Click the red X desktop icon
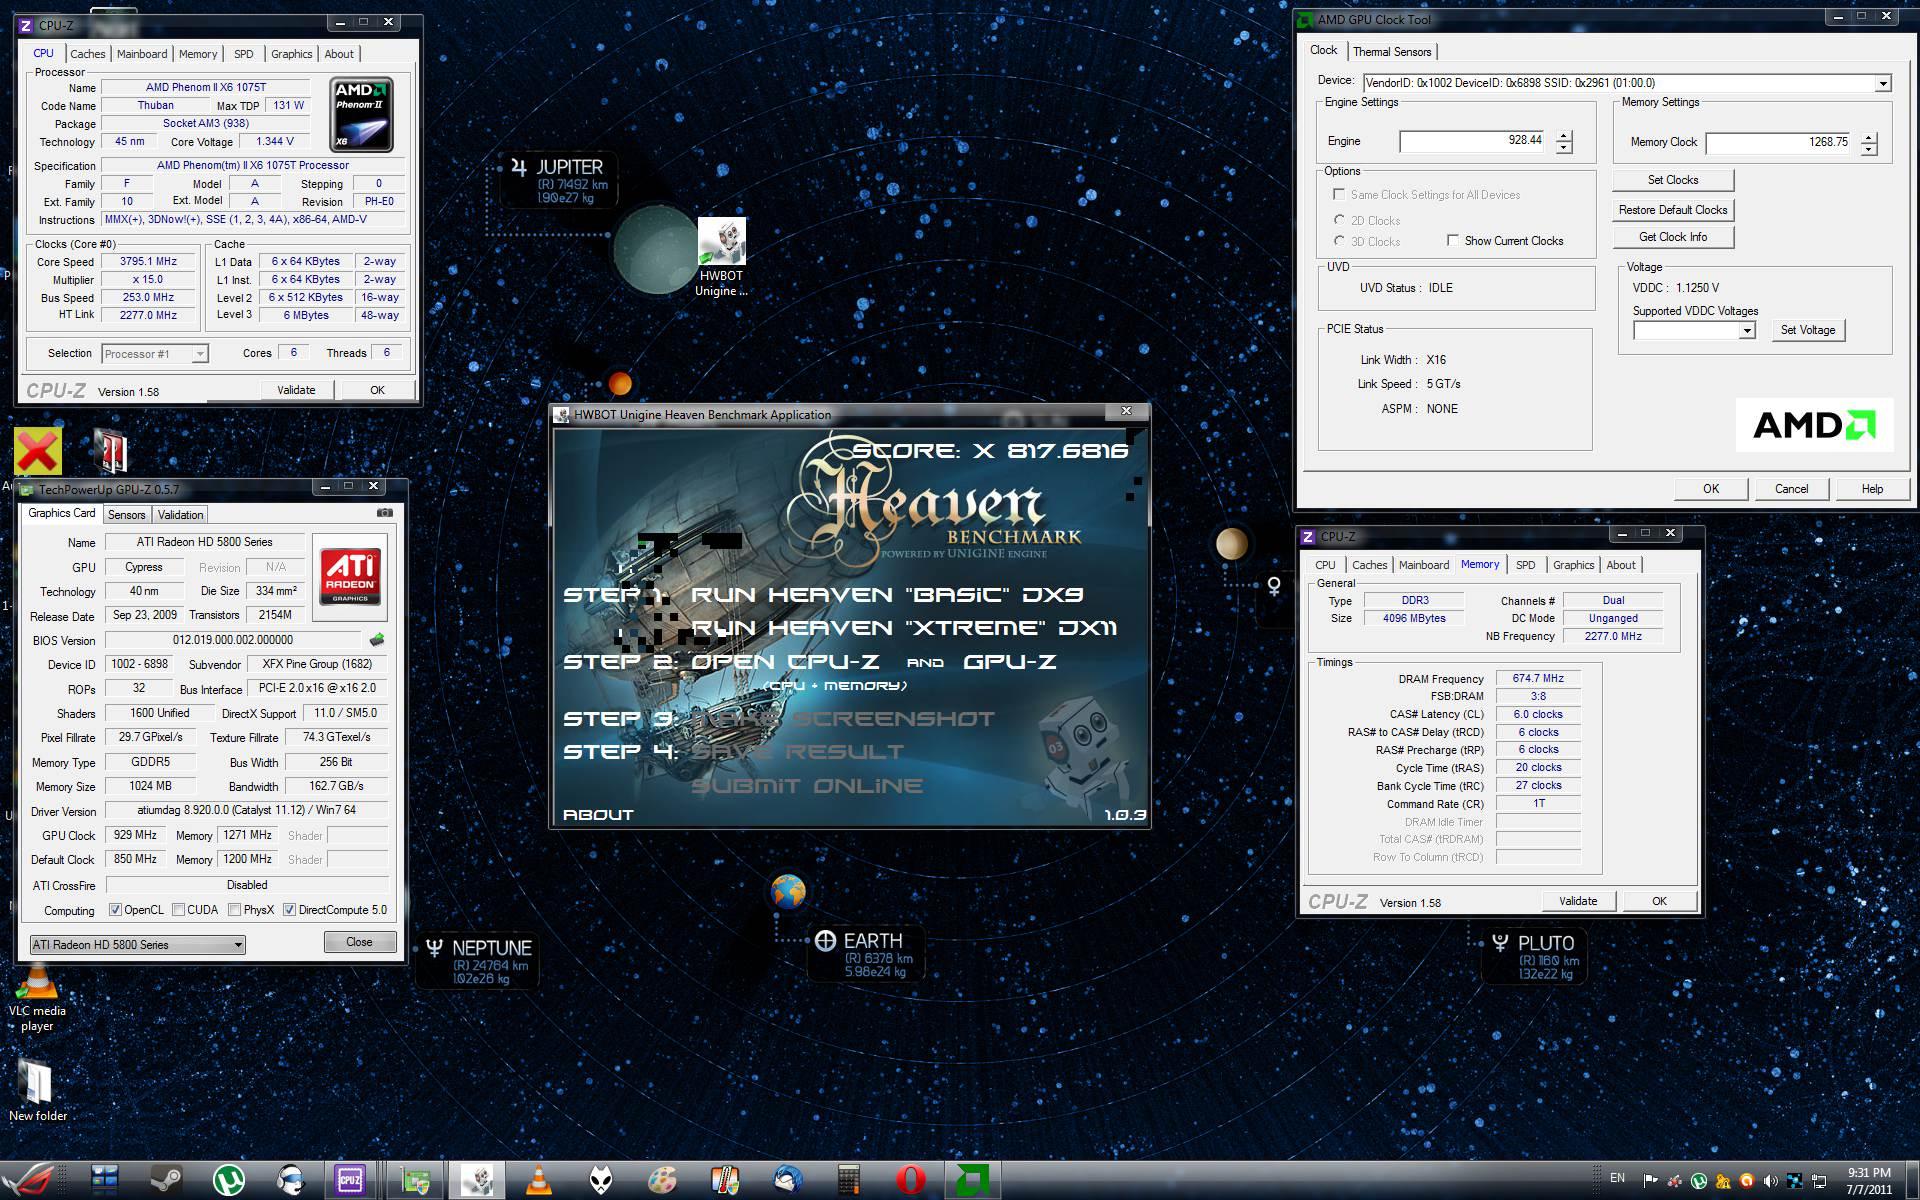This screenshot has width=1920, height=1200. [38, 451]
